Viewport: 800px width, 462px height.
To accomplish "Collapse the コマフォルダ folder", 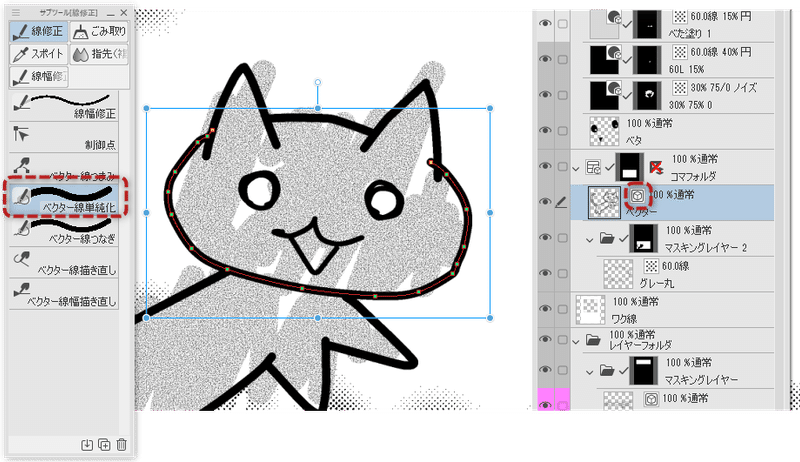I will pos(577,168).
